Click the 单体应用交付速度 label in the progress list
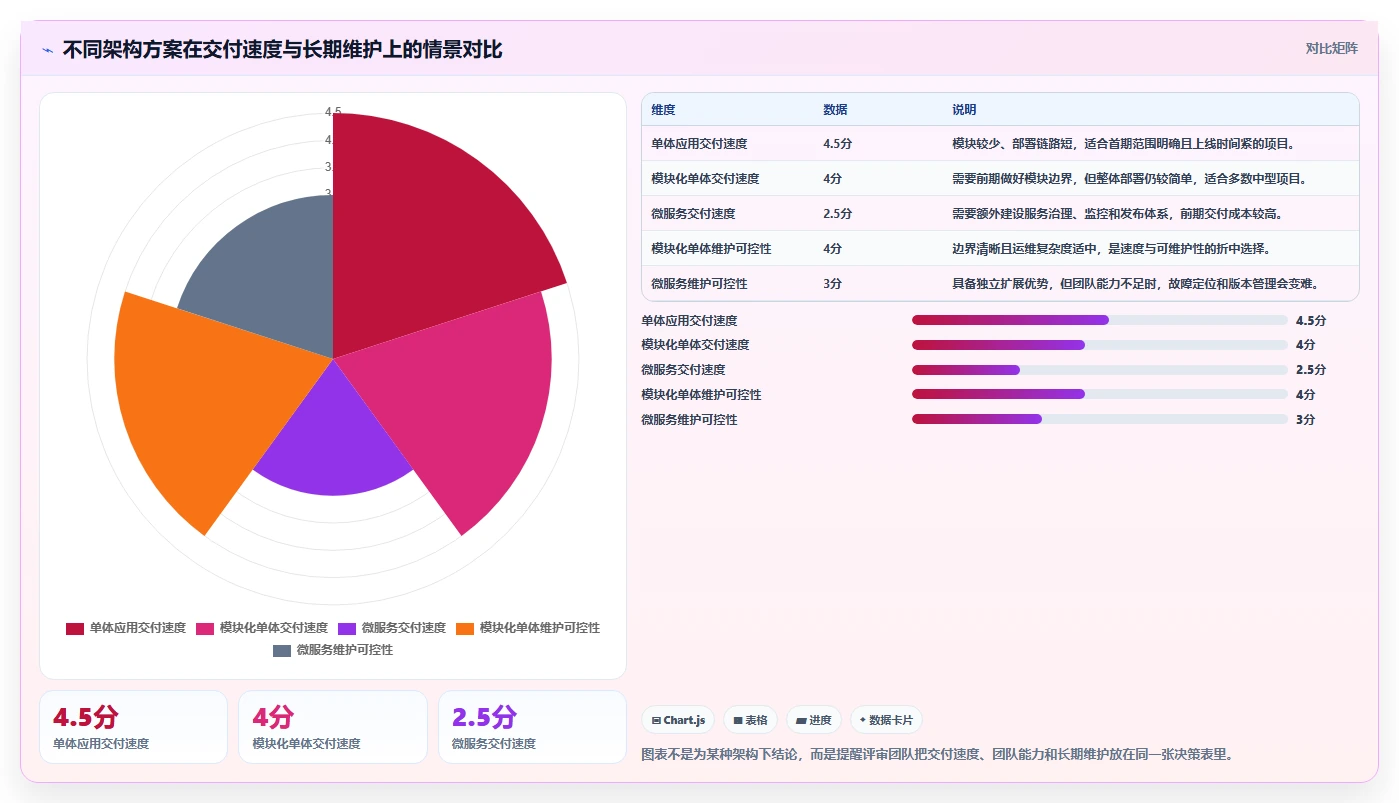 point(689,321)
